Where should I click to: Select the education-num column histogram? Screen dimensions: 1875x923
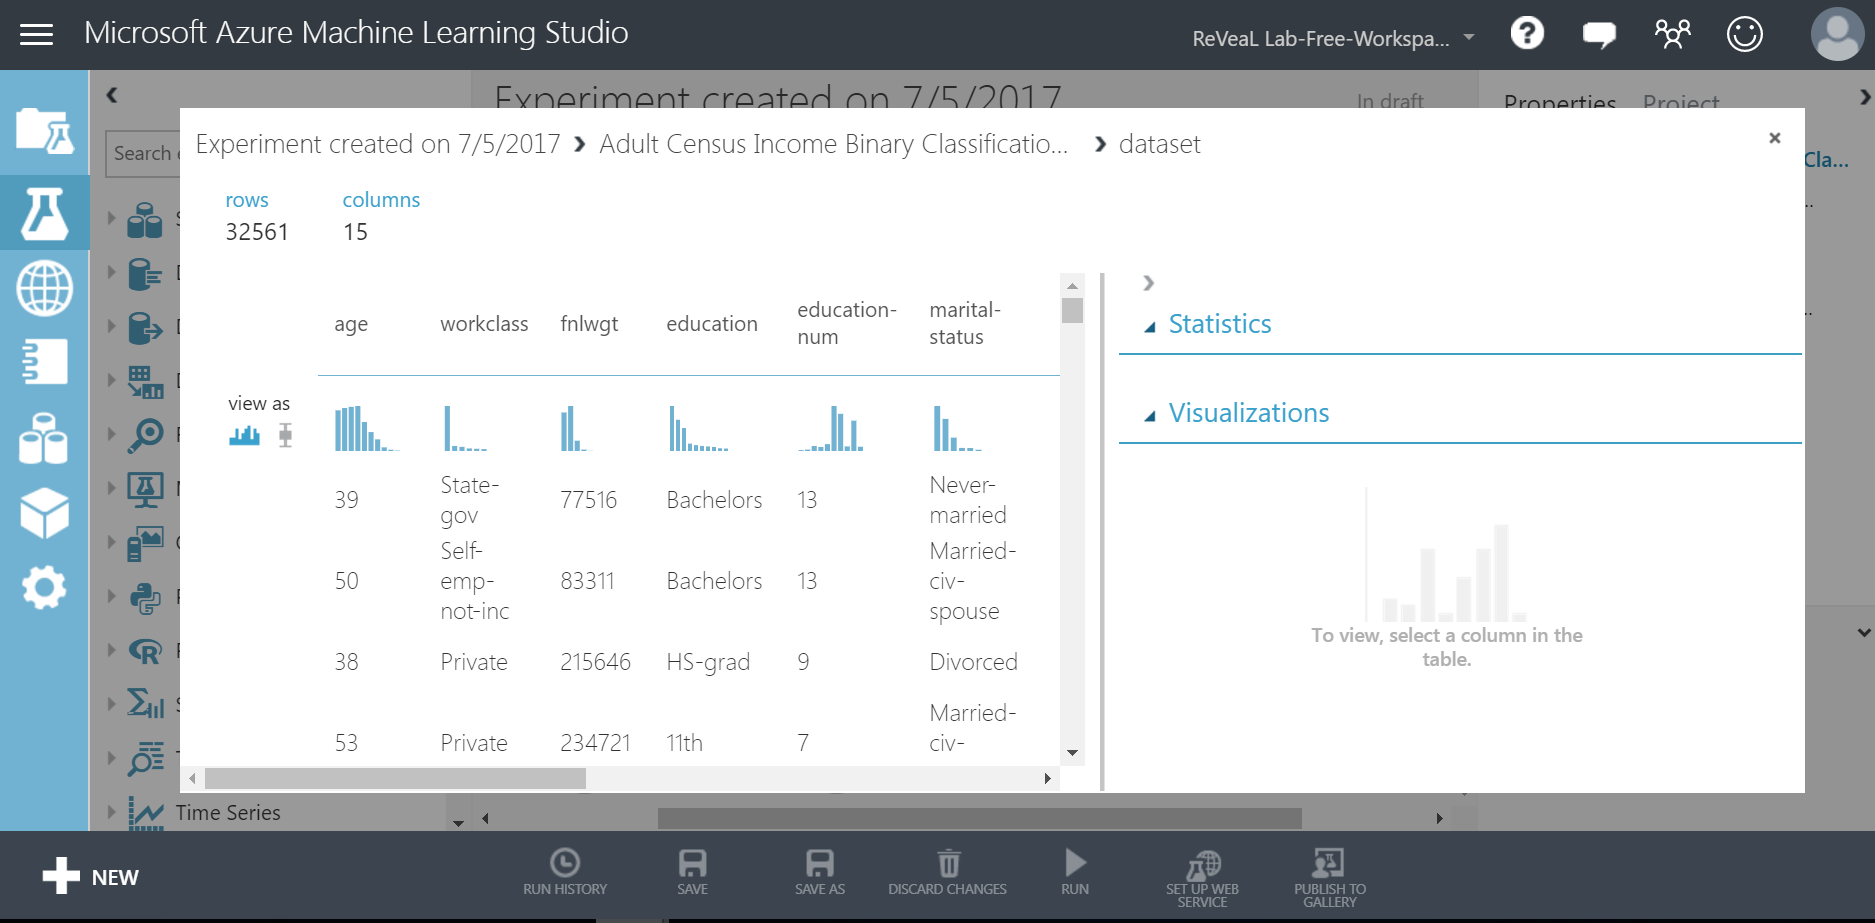click(831, 428)
